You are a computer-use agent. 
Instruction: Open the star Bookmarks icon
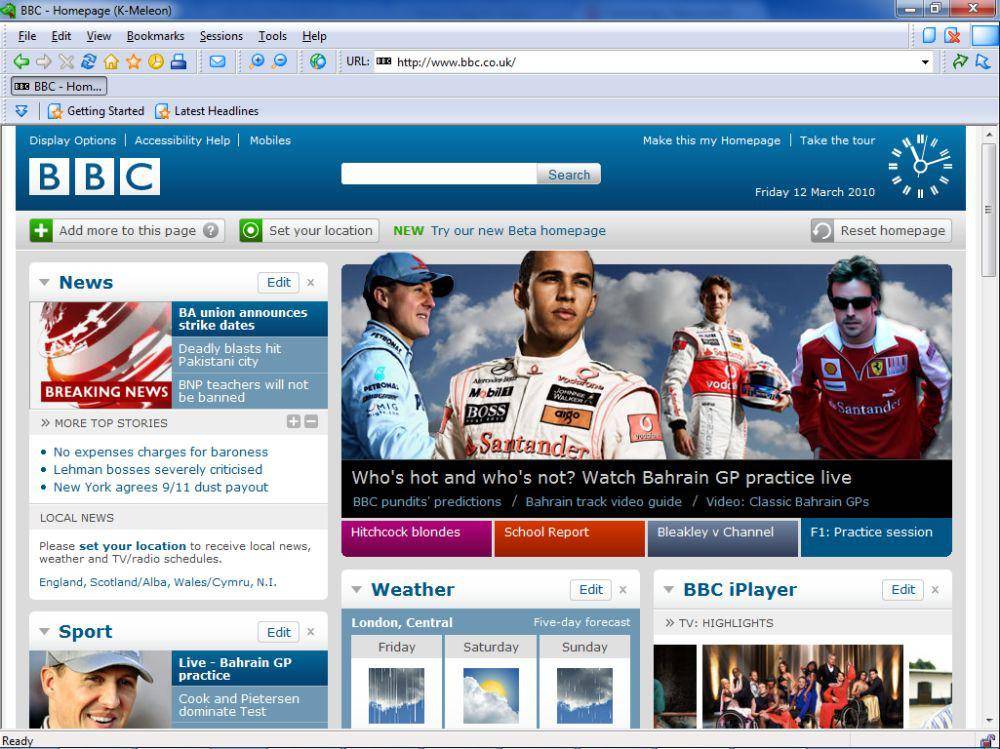coord(133,62)
